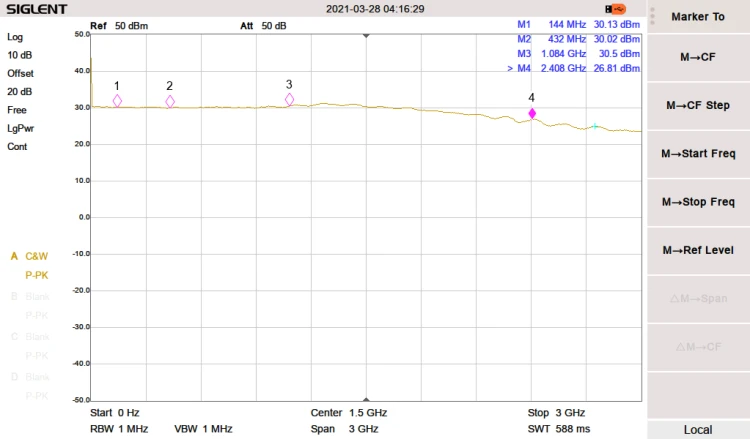Image resolution: width=750 pixels, height=439 pixels.
Task: Select marker 1 diamond on trace
Action: point(117,101)
